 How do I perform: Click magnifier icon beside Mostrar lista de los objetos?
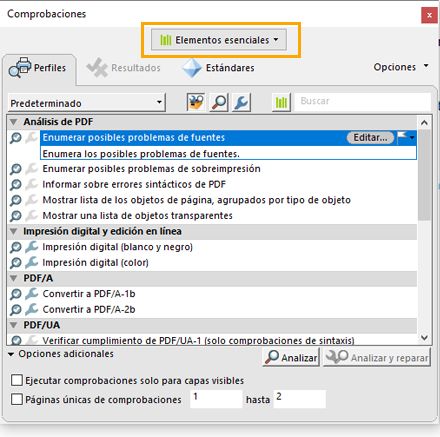tap(16, 200)
